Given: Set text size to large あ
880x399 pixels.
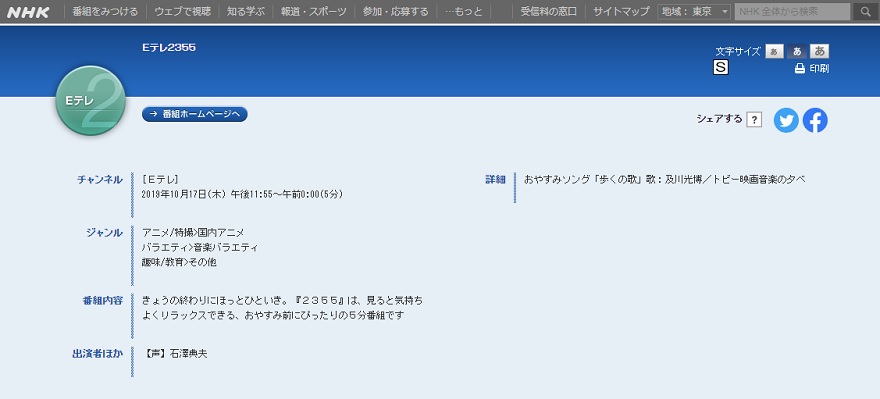Looking at the screenshot, I should click(819, 51).
